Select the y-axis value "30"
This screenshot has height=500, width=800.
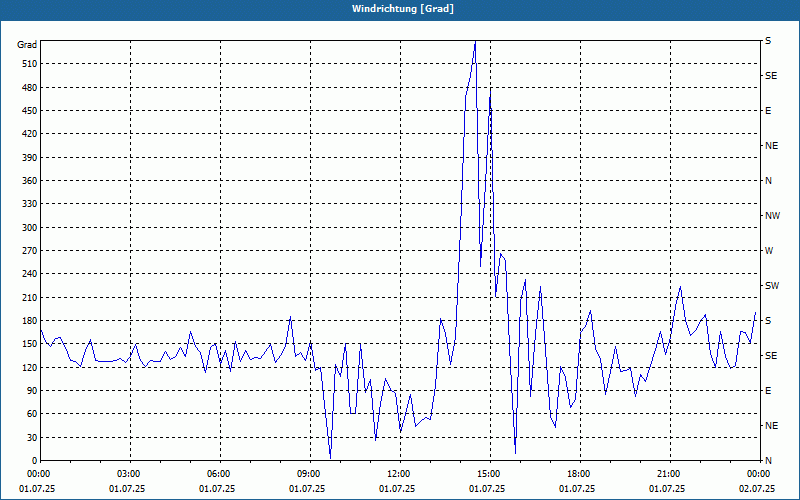(32, 438)
